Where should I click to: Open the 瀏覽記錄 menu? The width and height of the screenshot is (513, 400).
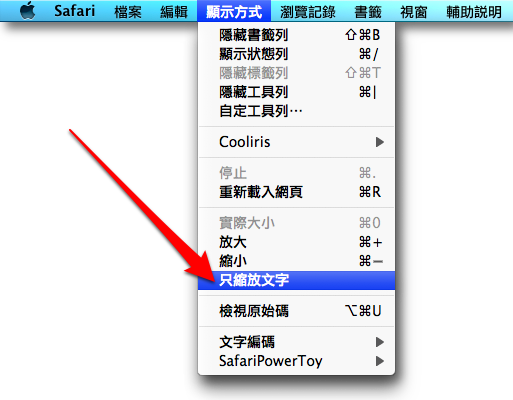tap(308, 12)
